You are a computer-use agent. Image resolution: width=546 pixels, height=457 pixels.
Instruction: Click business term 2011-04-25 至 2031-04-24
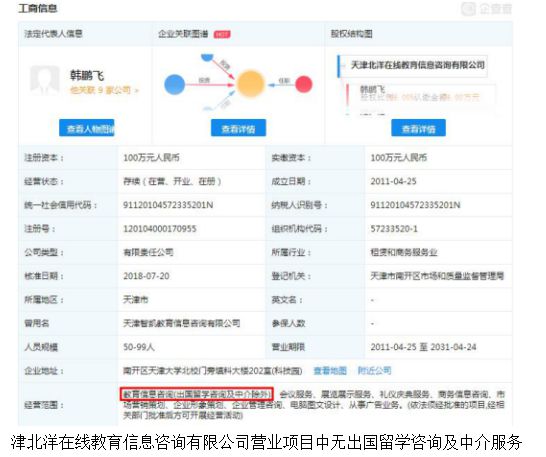coord(423,347)
